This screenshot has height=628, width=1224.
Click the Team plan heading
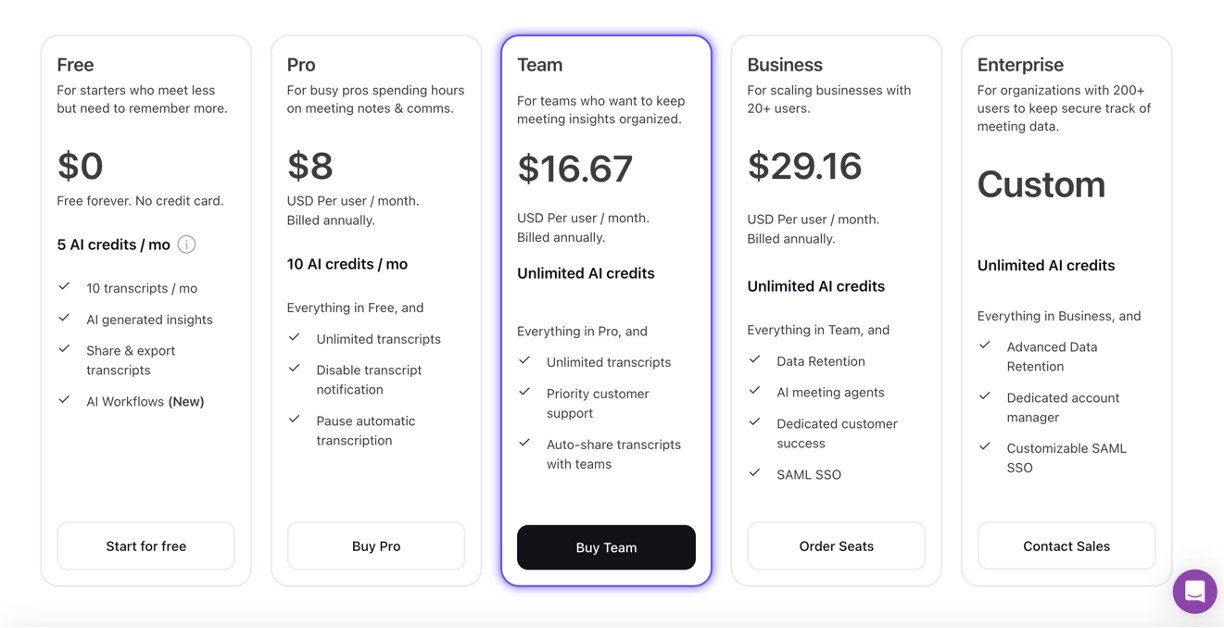tap(540, 65)
